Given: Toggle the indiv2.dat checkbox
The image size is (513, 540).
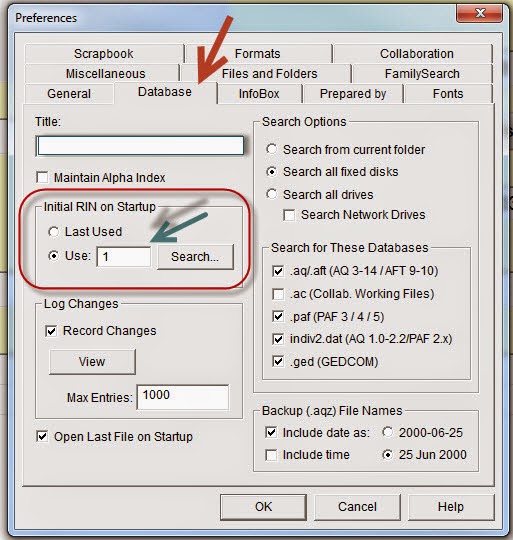Looking at the screenshot, I should pyautogui.click(x=278, y=339).
